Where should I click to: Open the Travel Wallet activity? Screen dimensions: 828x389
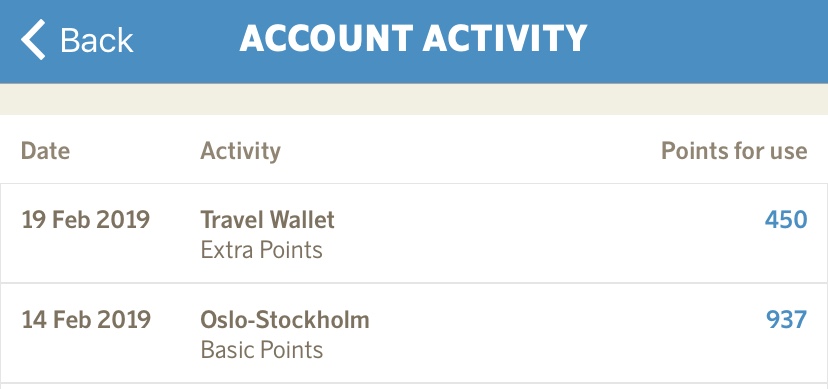click(267, 220)
